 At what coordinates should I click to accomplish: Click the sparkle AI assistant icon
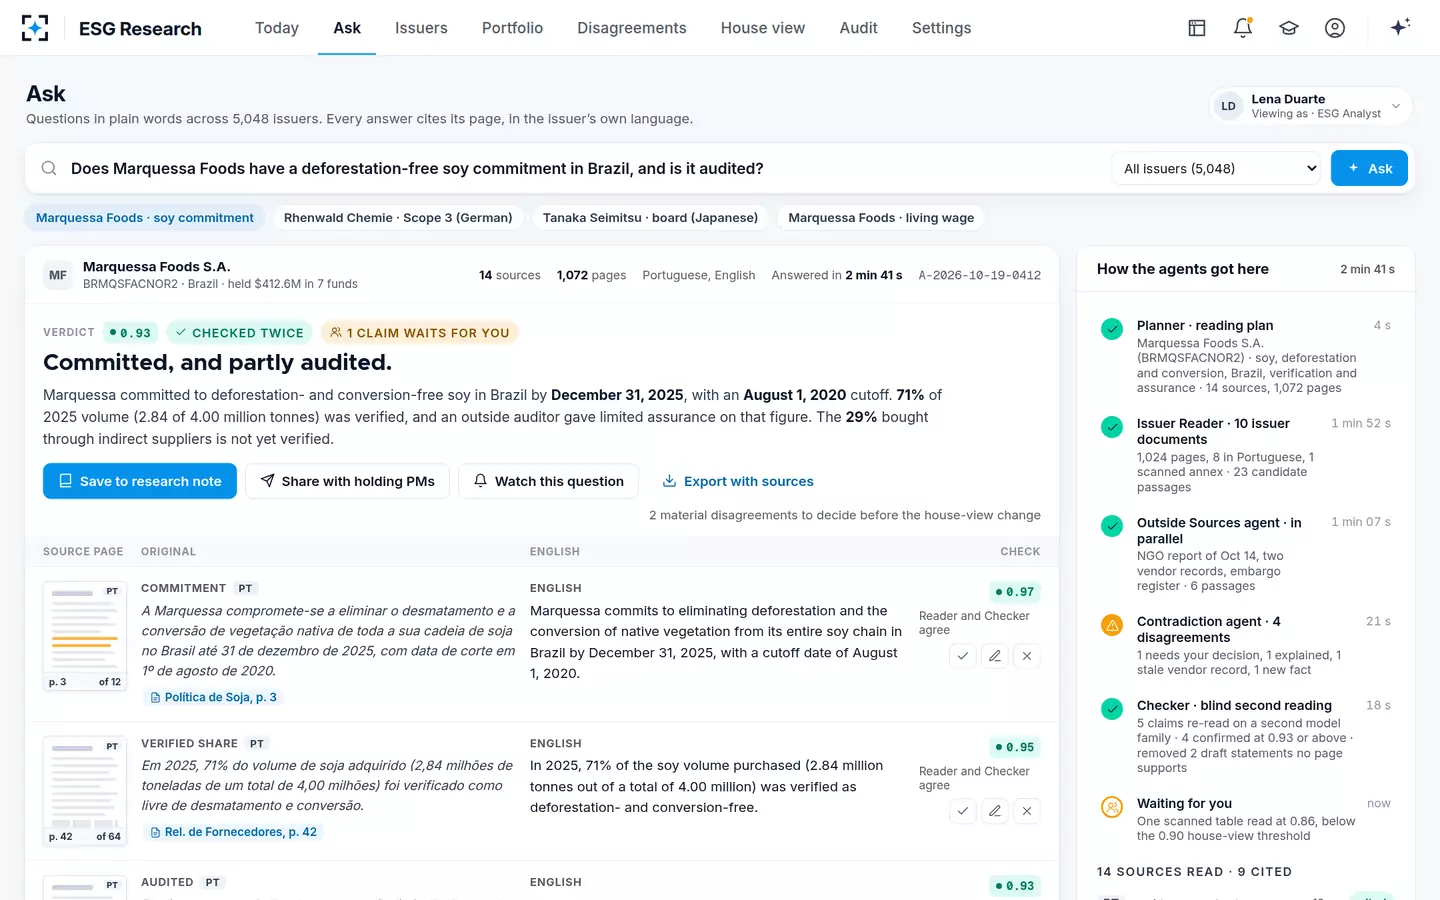coord(1400,27)
